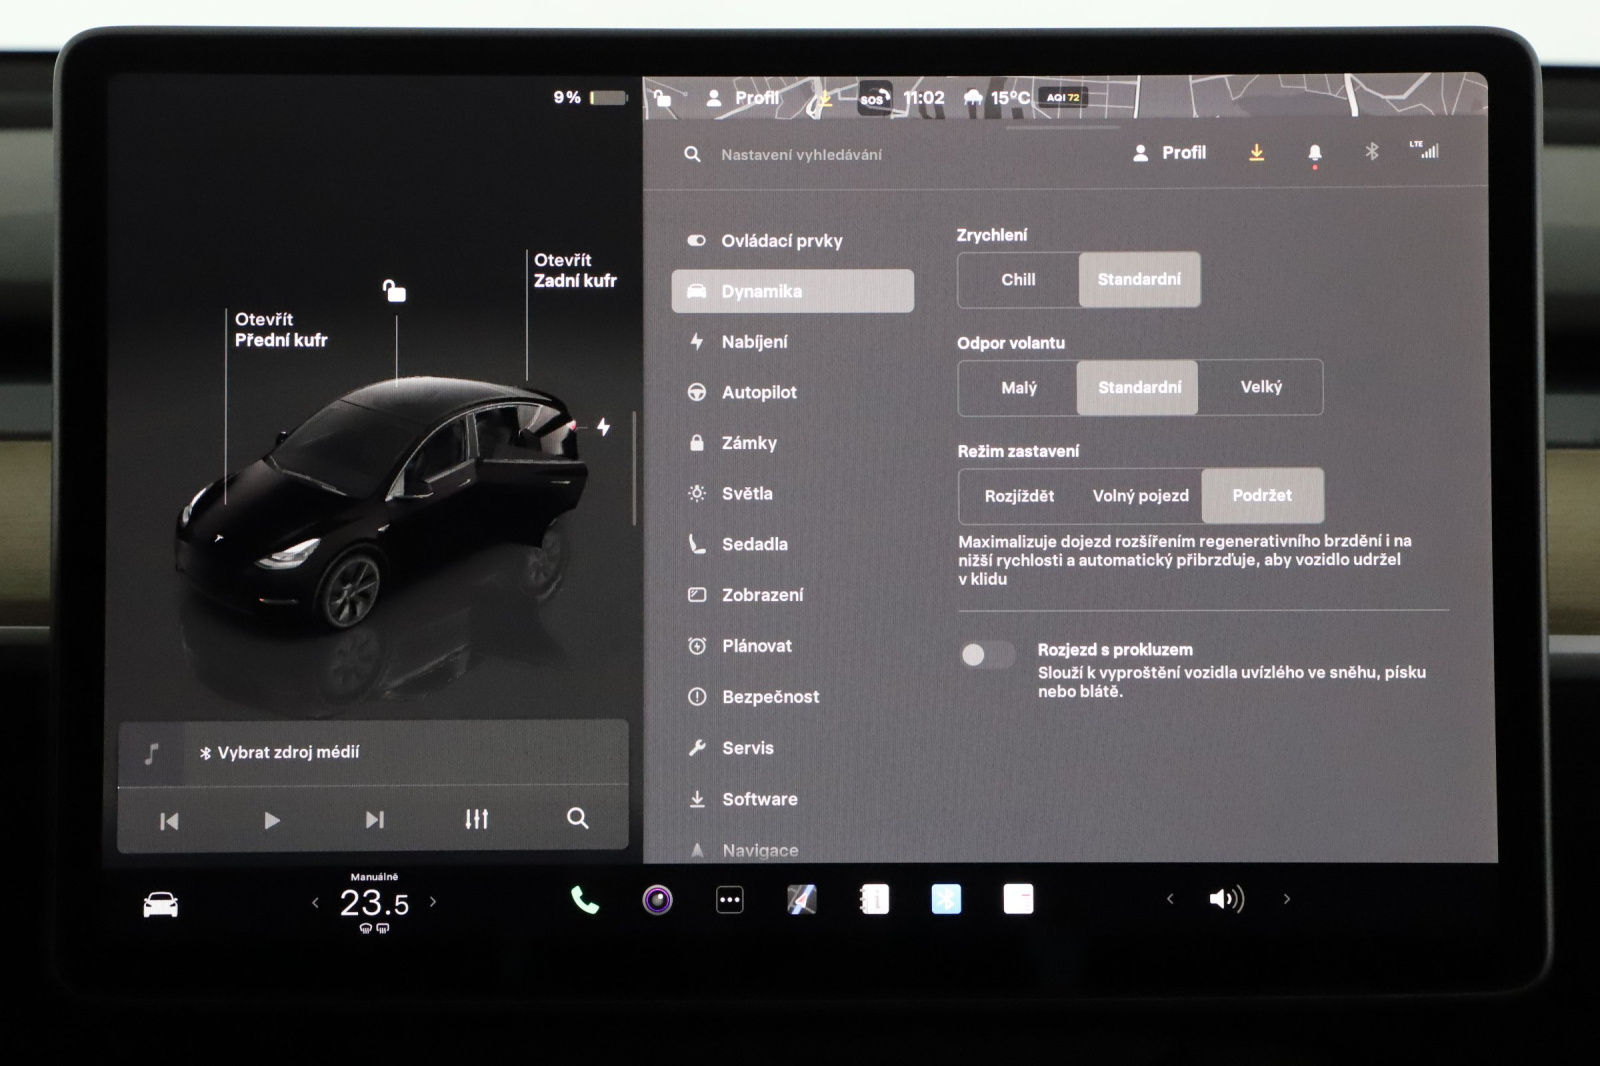Set steering resistance to Velký
Screen dimensions: 1600x1066
click(1261, 387)
